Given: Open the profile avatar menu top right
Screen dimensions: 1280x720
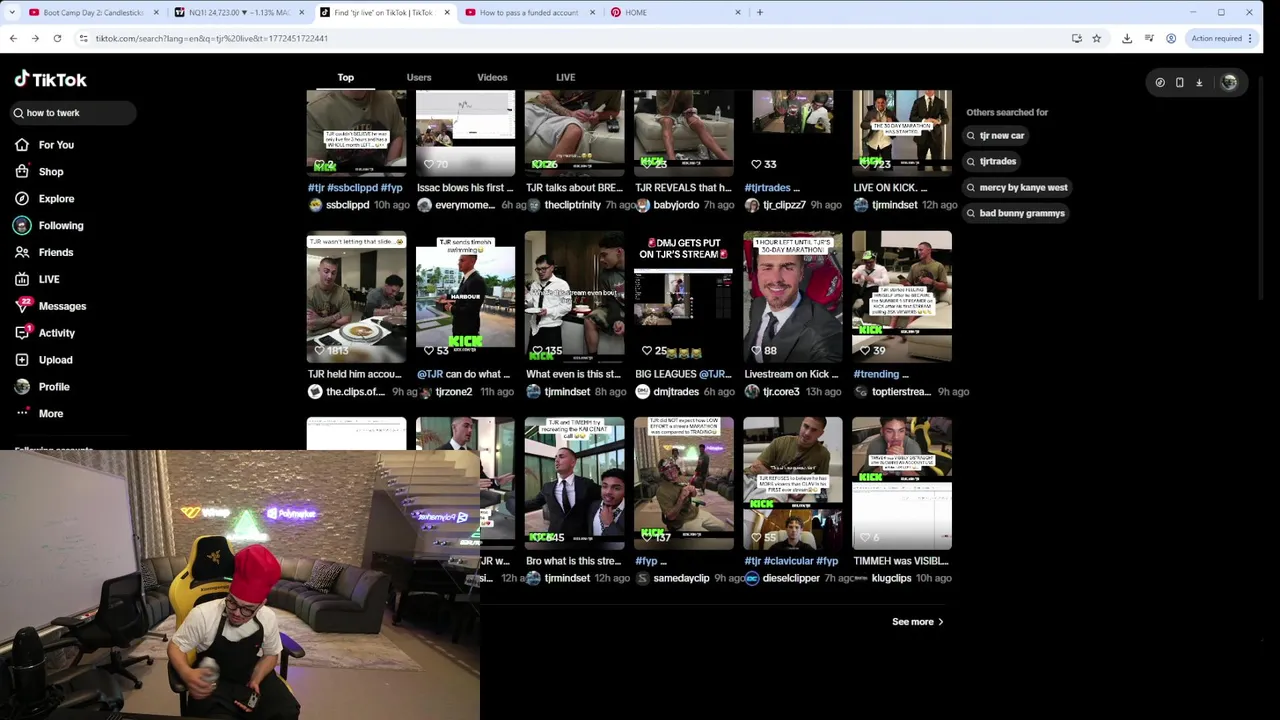Looking at the screenshot, I should pyautogui.click(x=1229, y=83).
